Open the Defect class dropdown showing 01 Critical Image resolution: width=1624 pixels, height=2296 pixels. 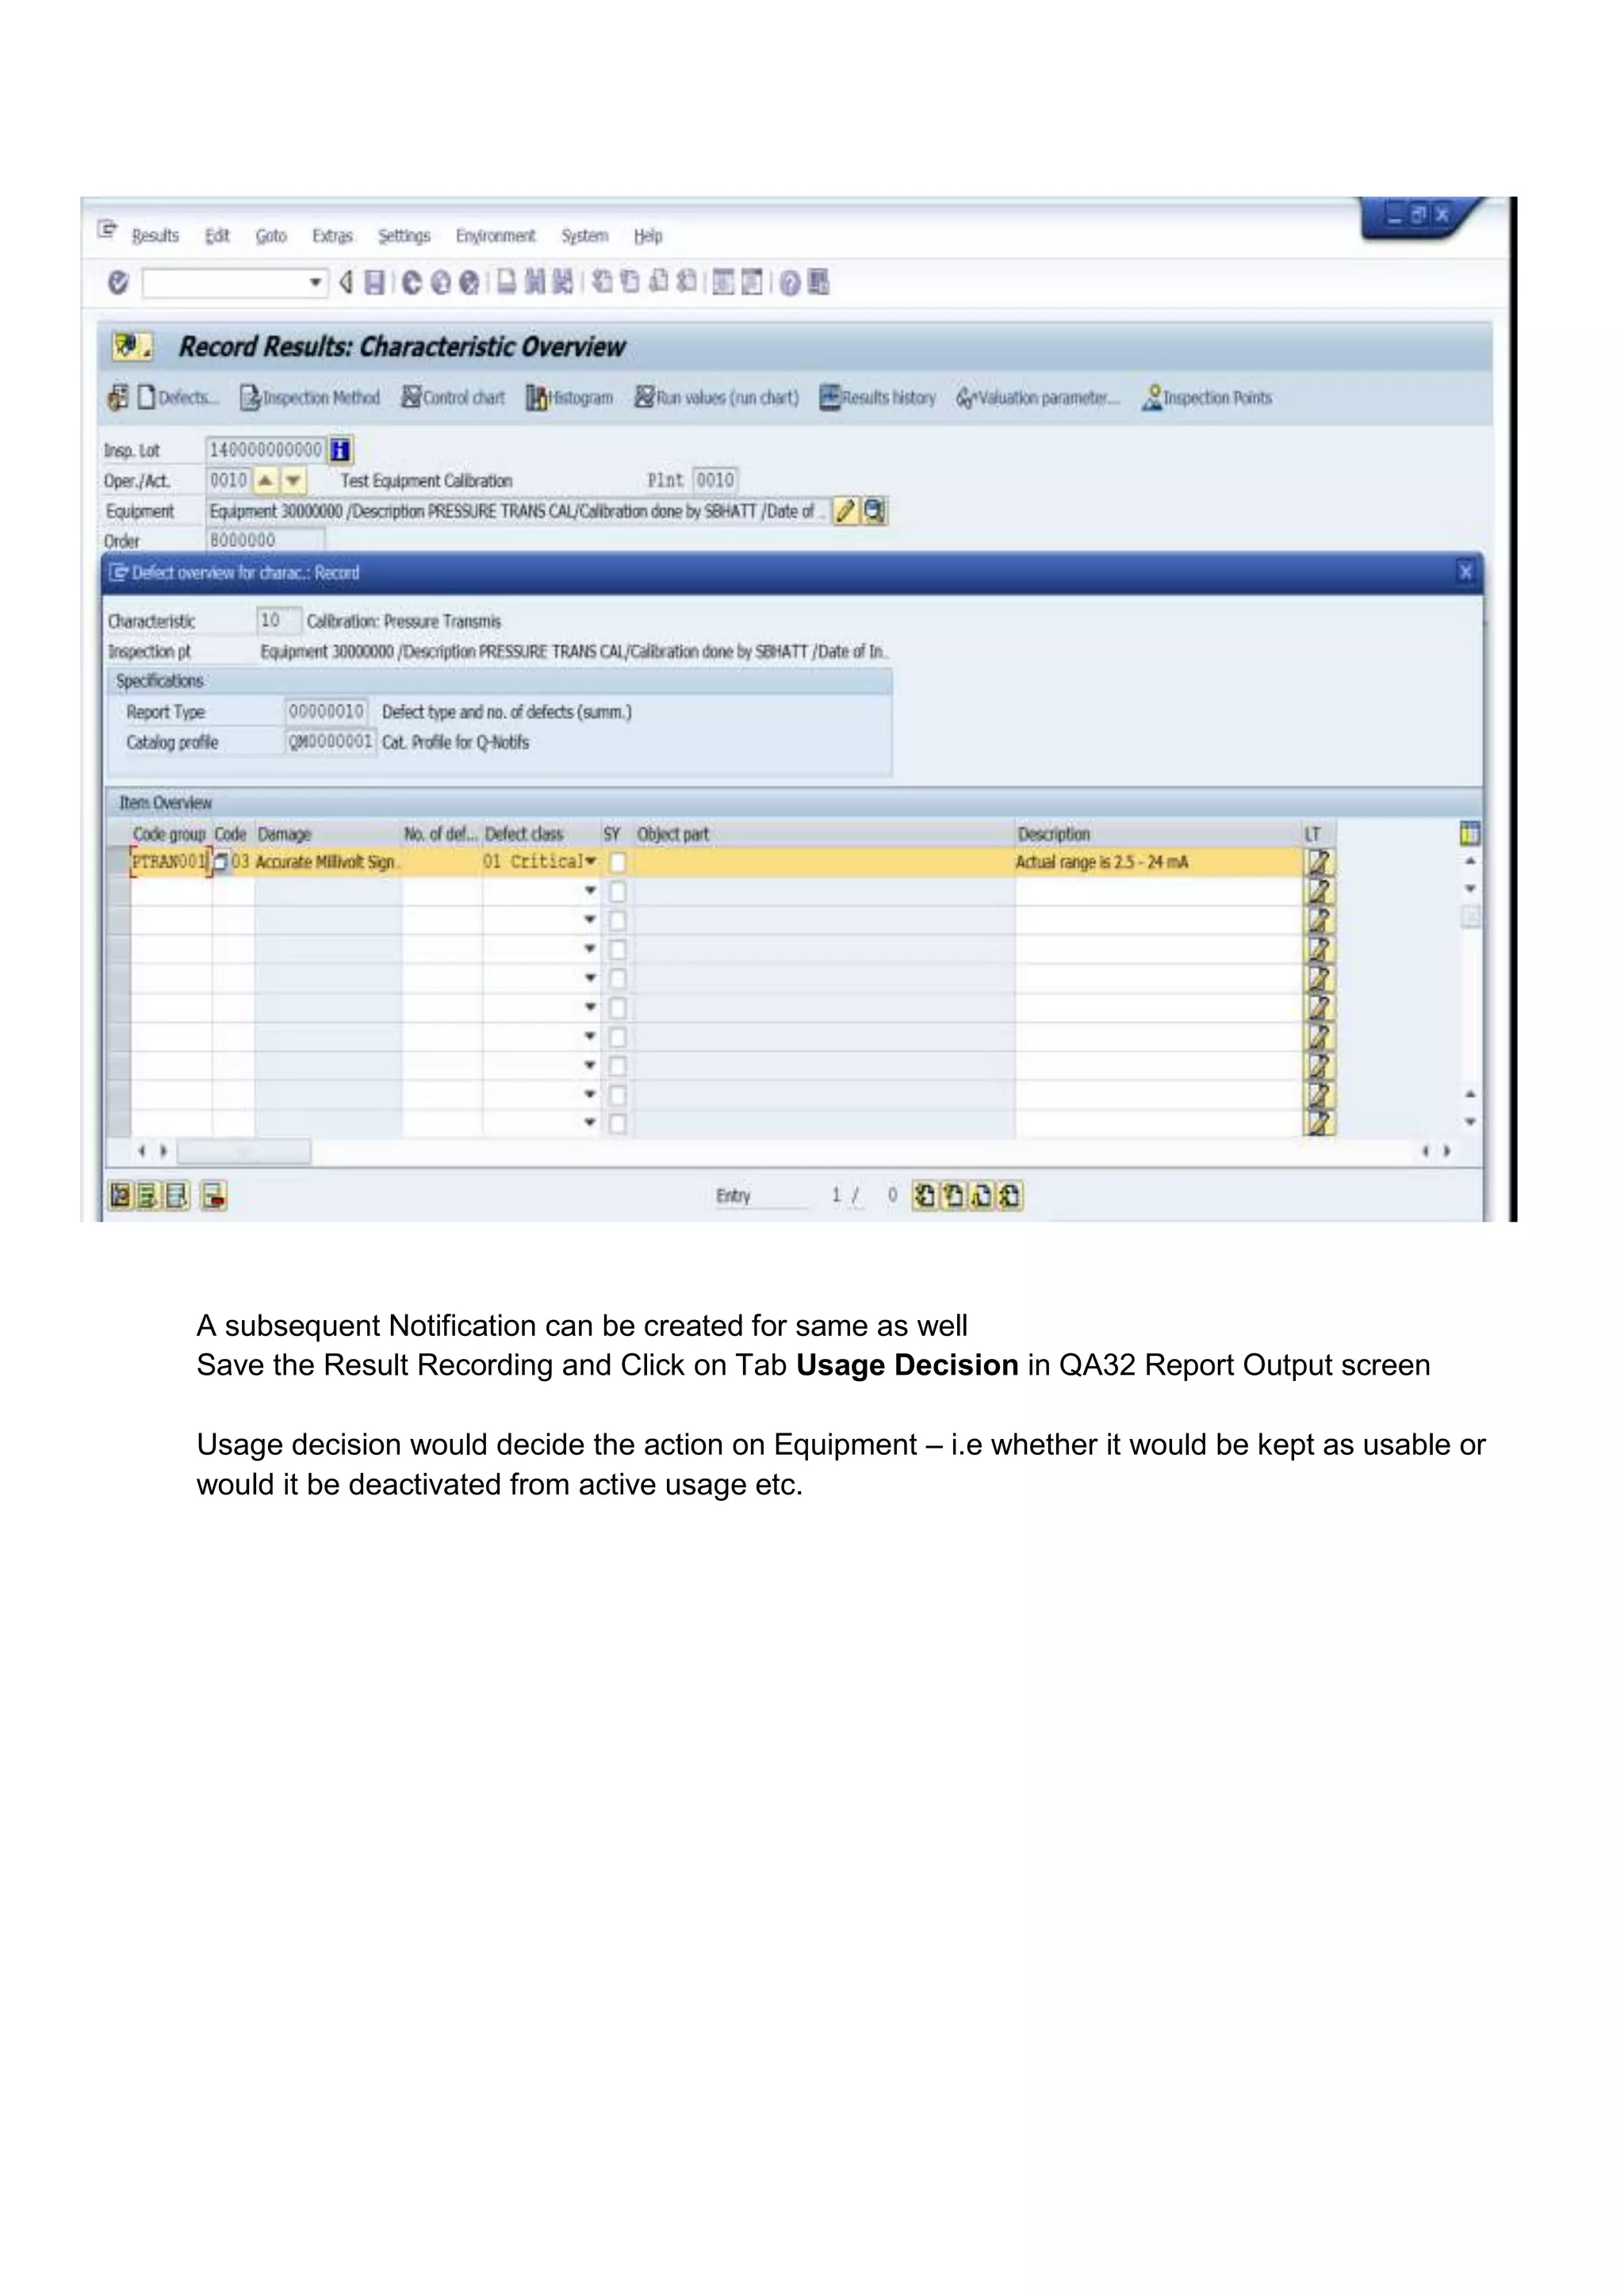(590, 862)
